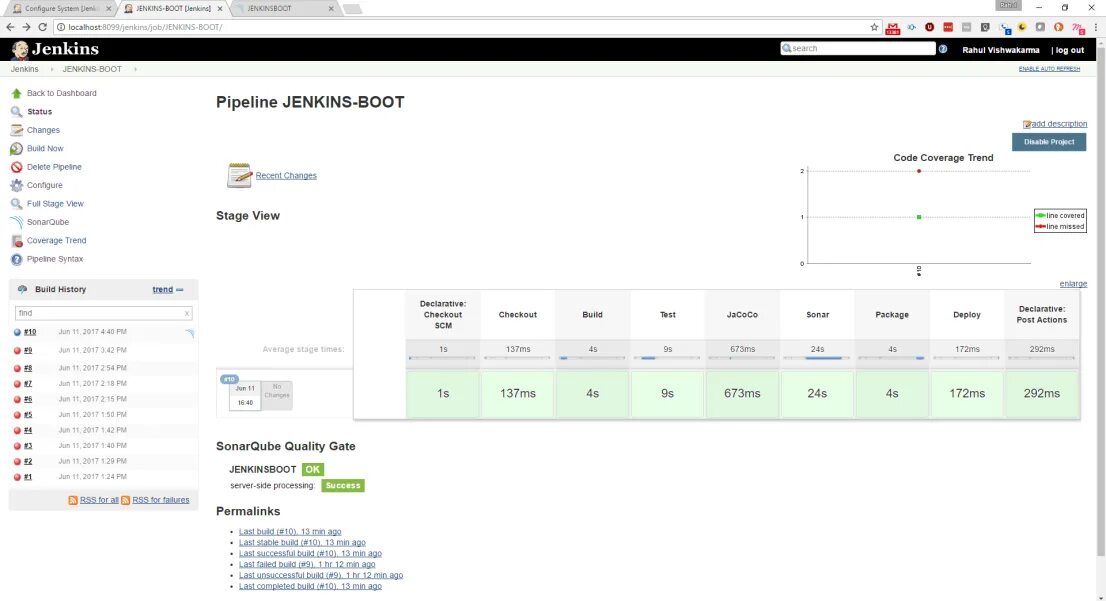The height and width of the screenshot is (601, 1106).
Task: Click the build history find field
Action: (103, 313)
